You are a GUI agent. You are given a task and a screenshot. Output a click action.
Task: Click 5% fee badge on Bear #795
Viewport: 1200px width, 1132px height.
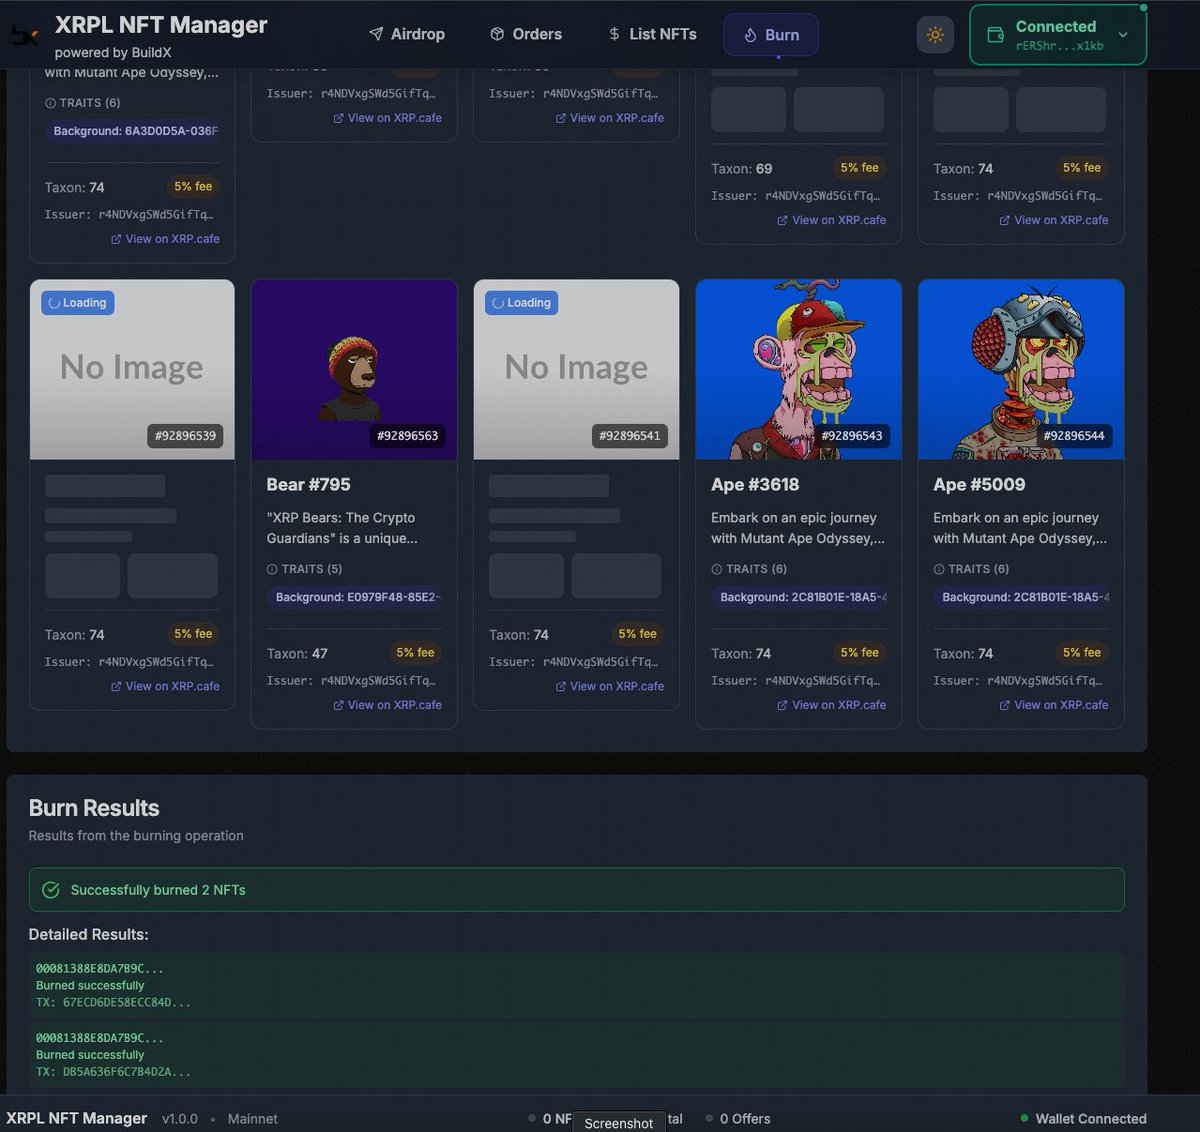click(x=415, y=653)
